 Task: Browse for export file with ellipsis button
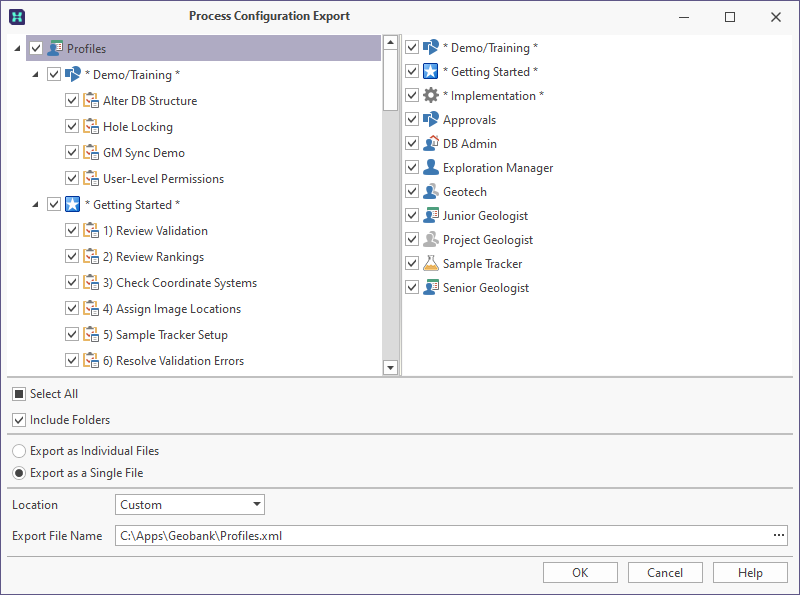779,535
